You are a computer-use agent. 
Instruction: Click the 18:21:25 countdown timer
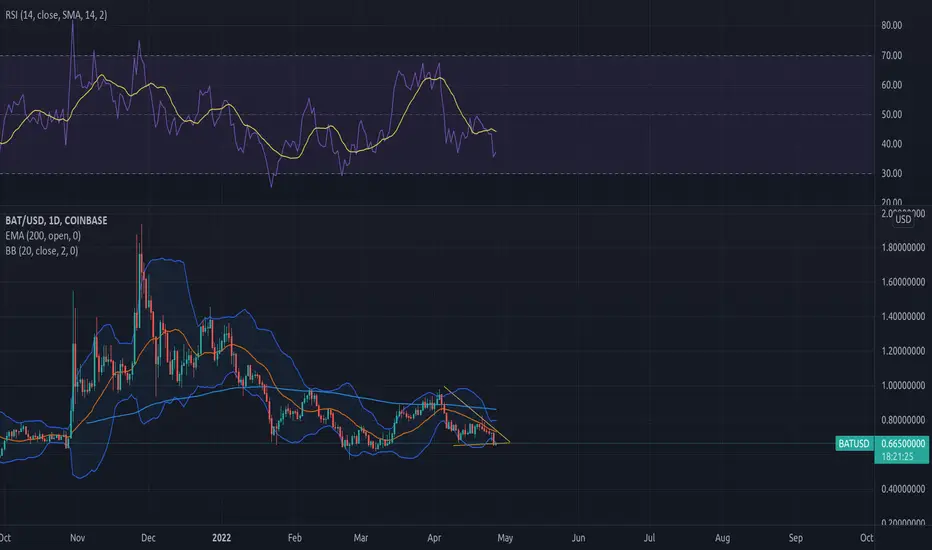(x=898, y=457)
